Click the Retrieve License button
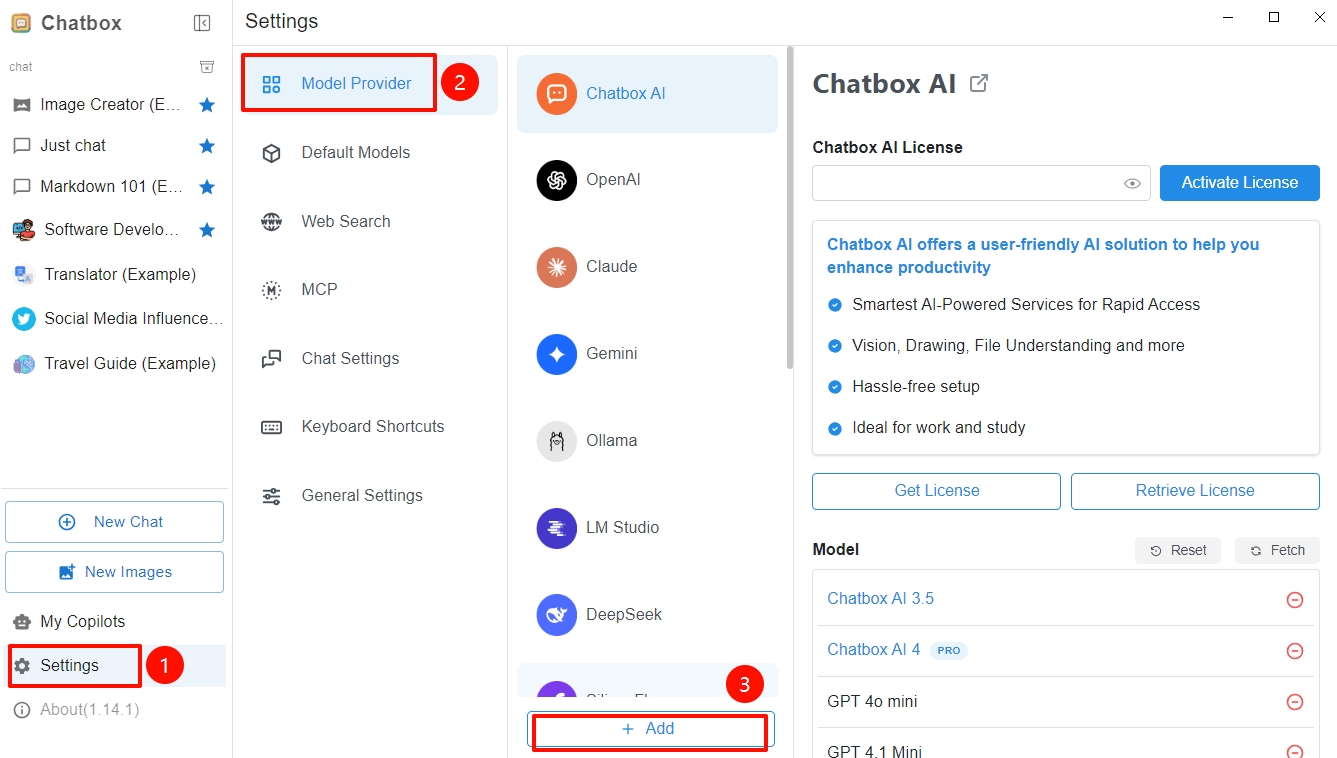Image resolution: width=1337 pixels, height=758 pixels. tap(1195, 491)
